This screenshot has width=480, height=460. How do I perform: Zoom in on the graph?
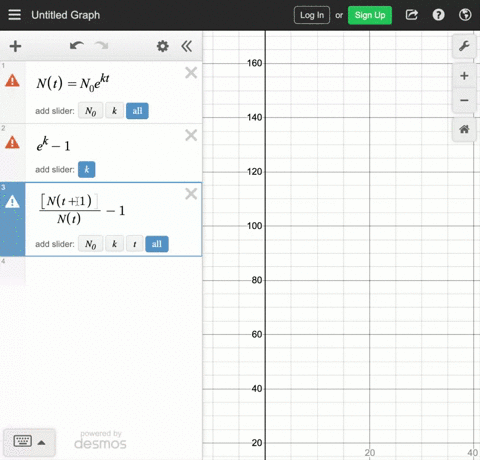464,76
